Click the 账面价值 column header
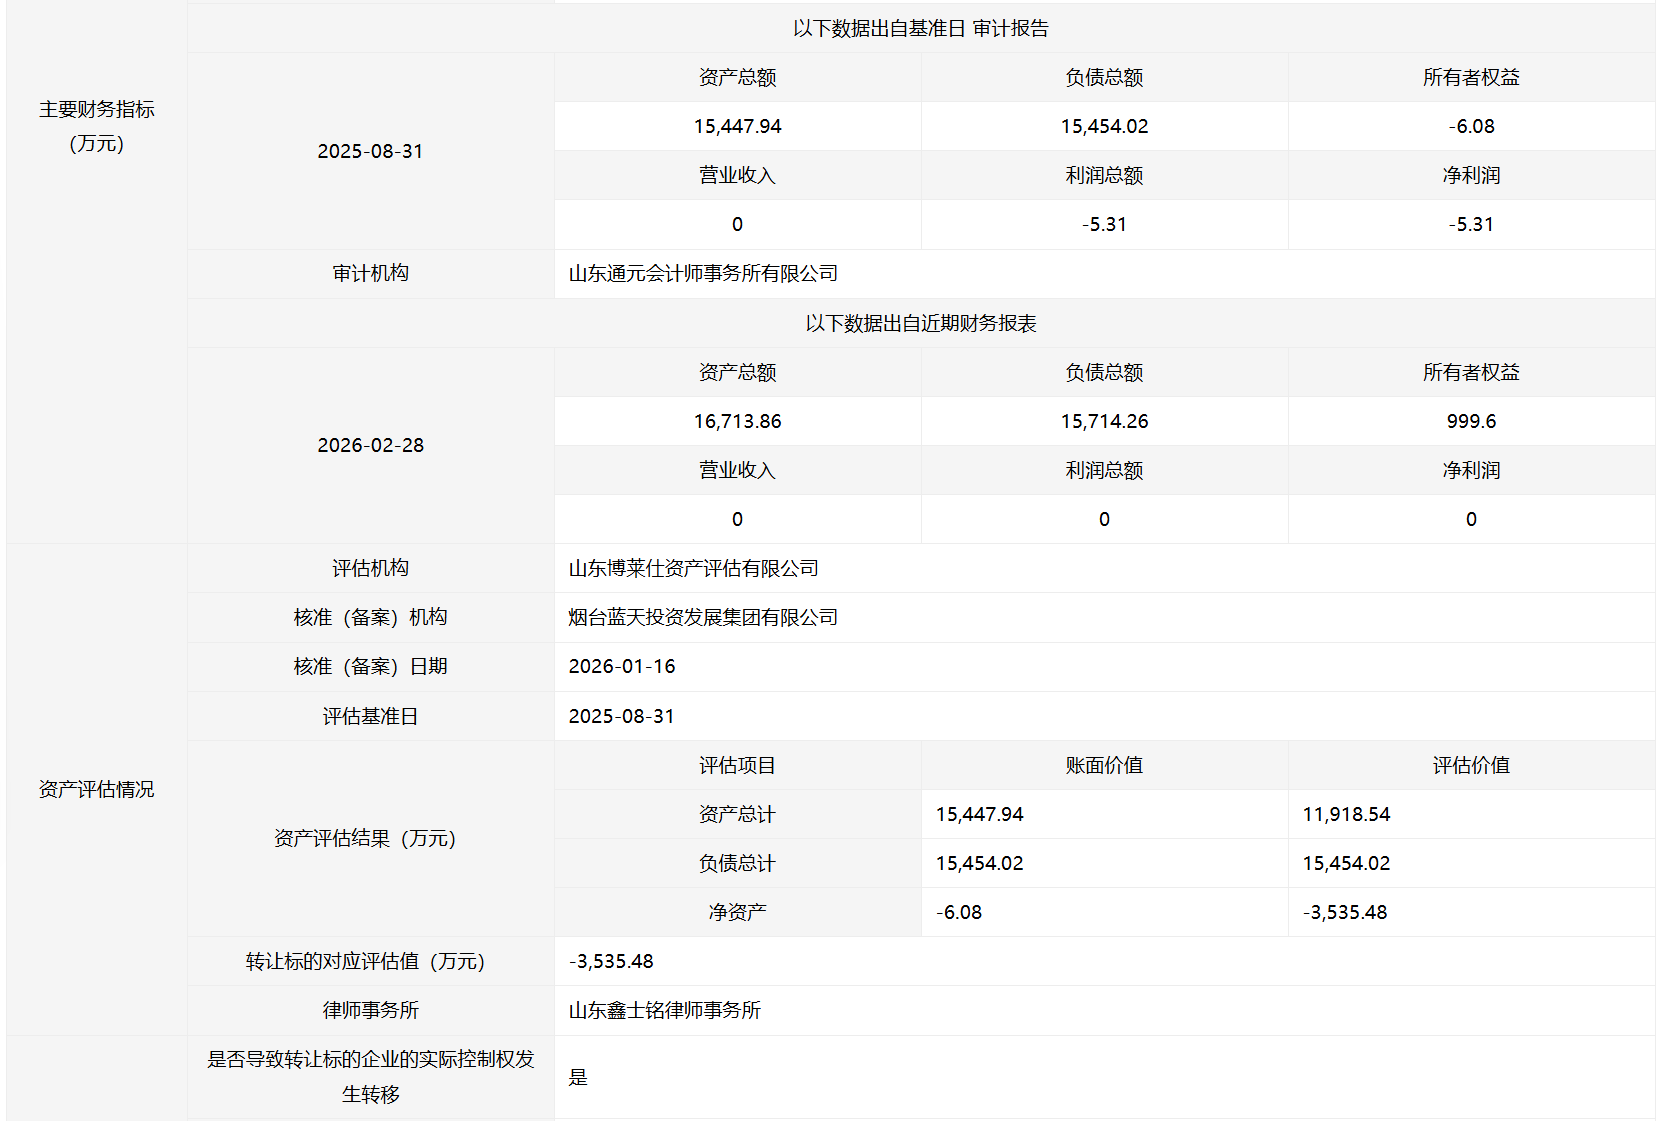The width and height of the screenshot is (1660, 1121). (1104, 766)
